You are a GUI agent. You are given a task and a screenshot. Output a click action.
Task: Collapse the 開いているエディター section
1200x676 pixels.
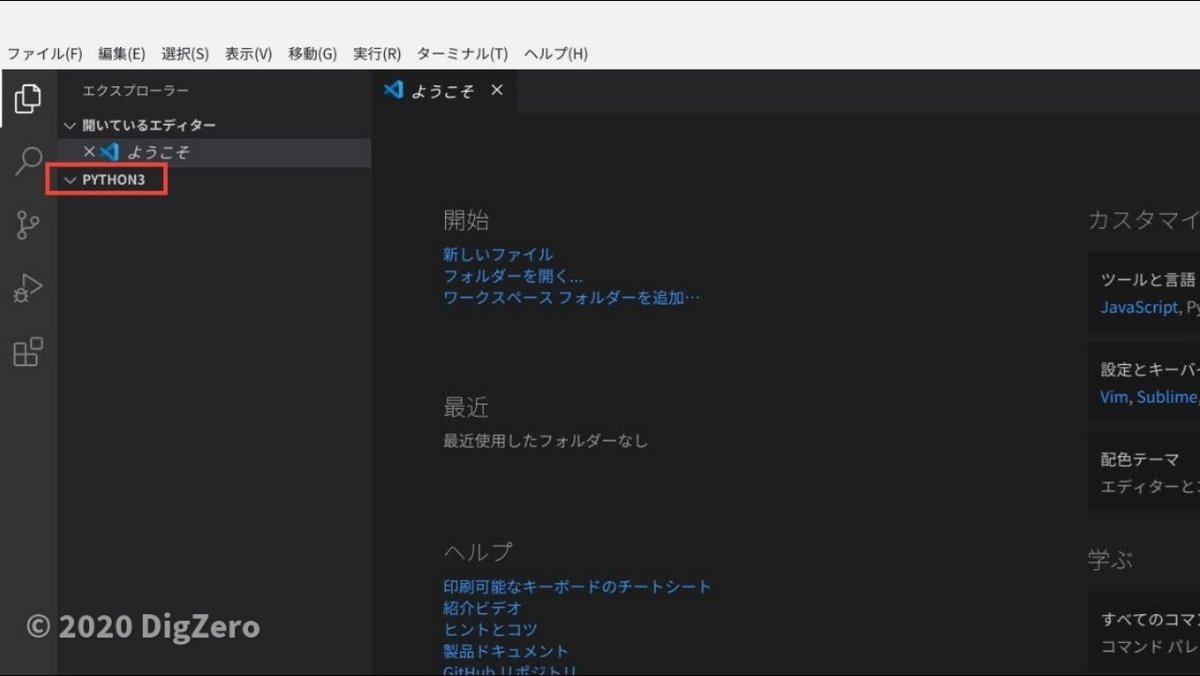[x=69, y=124]
